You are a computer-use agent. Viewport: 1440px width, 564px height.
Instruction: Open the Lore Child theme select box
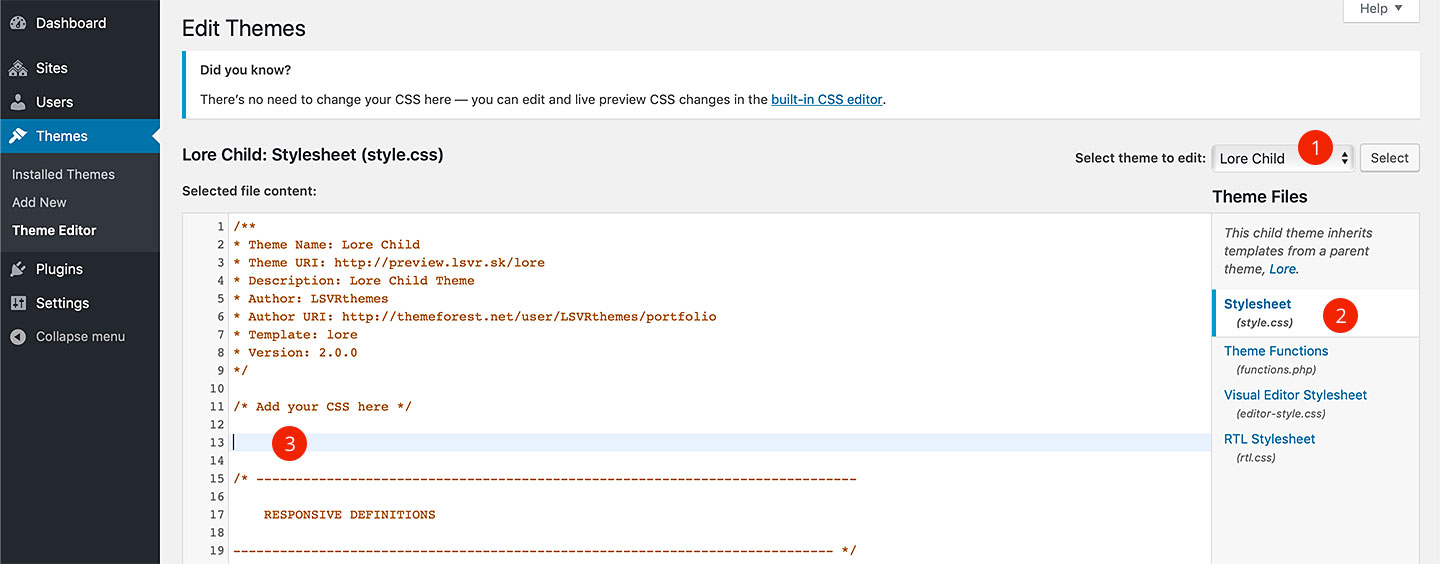point(1283,158)
